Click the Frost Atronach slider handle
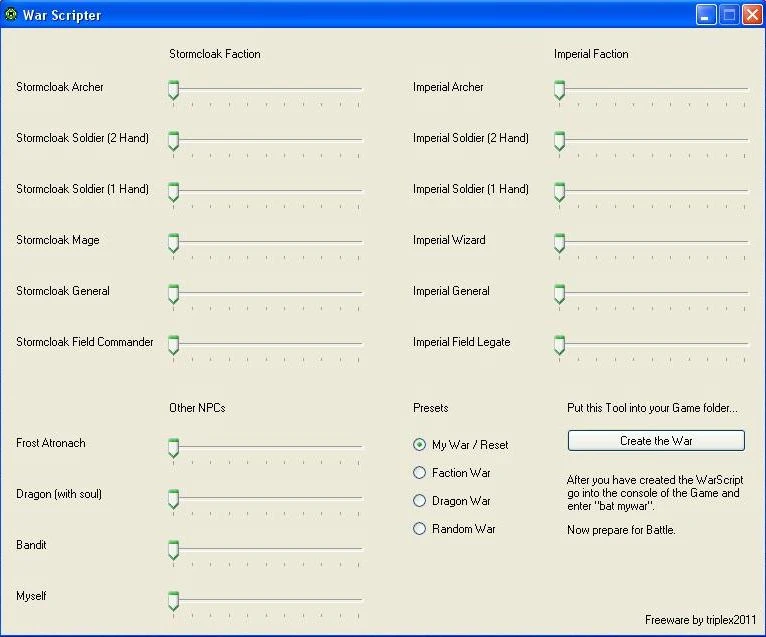Screen dimensions: 766x637 coord(173,447)
